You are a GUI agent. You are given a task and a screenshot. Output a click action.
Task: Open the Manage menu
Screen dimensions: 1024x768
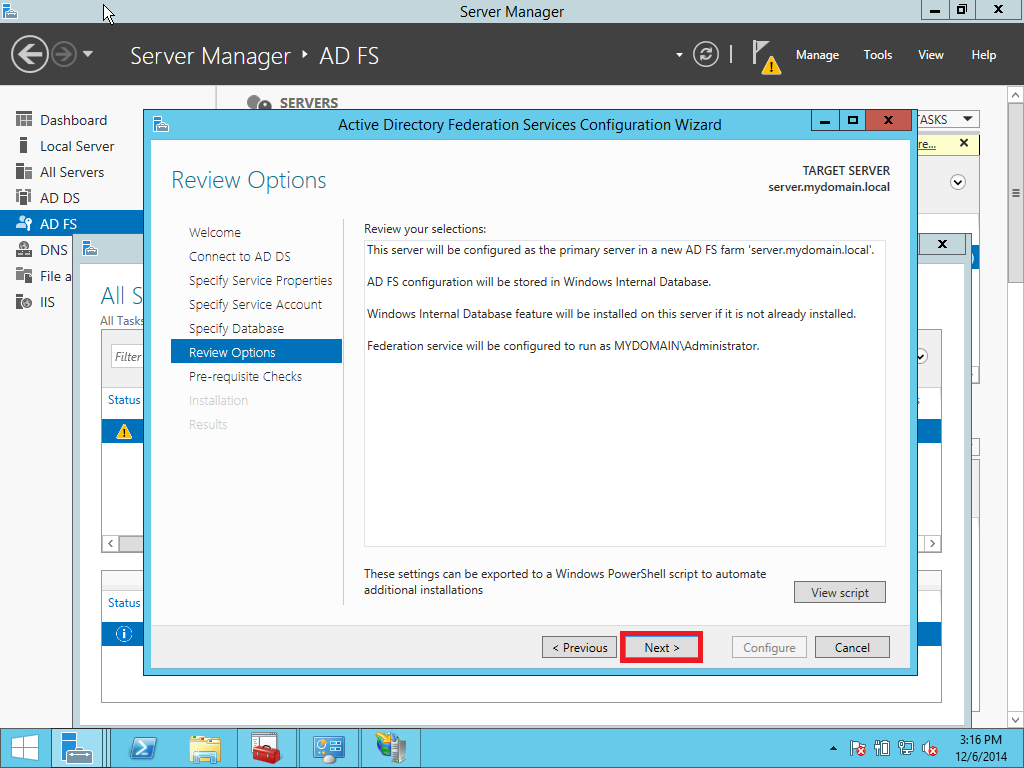pyautogui.click(x=817, y=55)
